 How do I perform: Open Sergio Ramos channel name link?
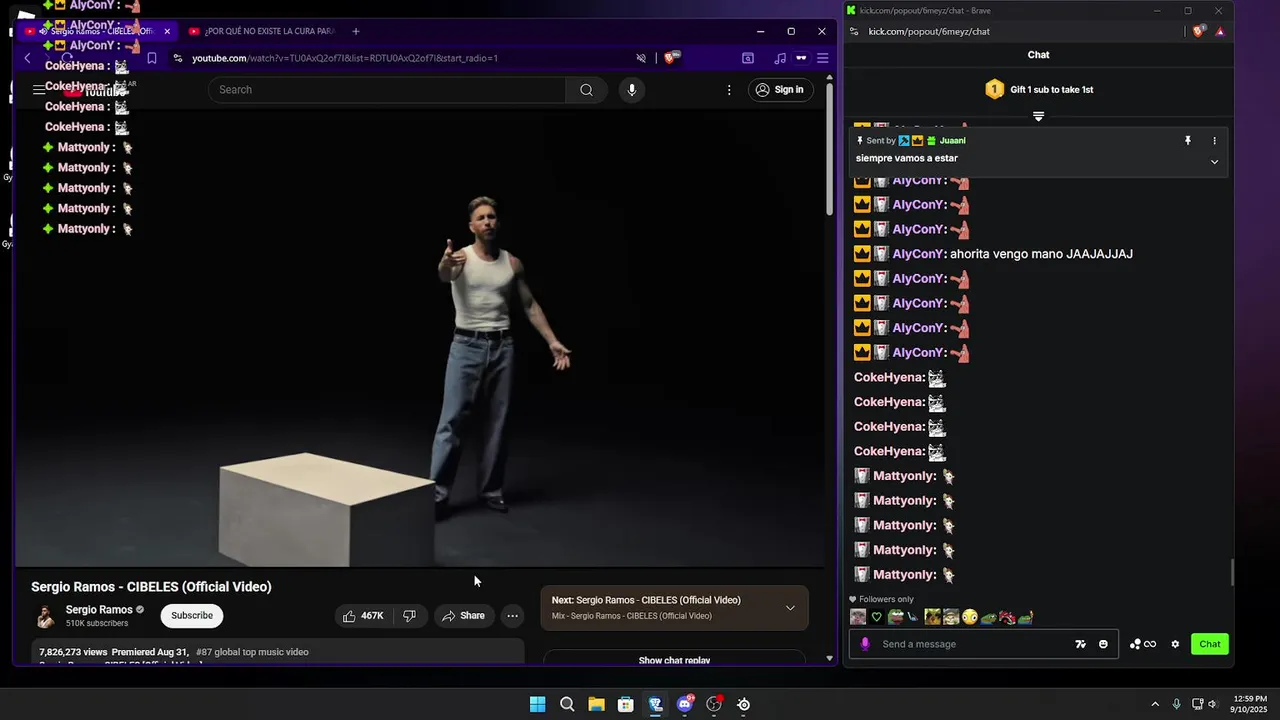(99, 610)
